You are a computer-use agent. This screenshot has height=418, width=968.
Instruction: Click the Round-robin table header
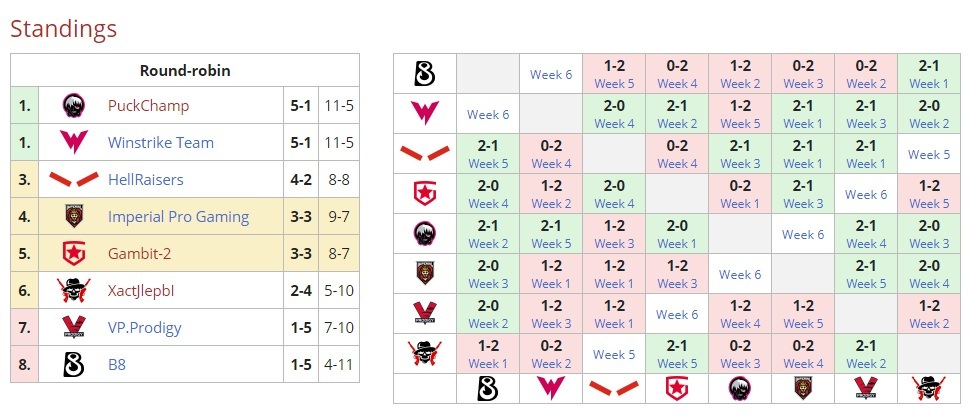(184, 71)
